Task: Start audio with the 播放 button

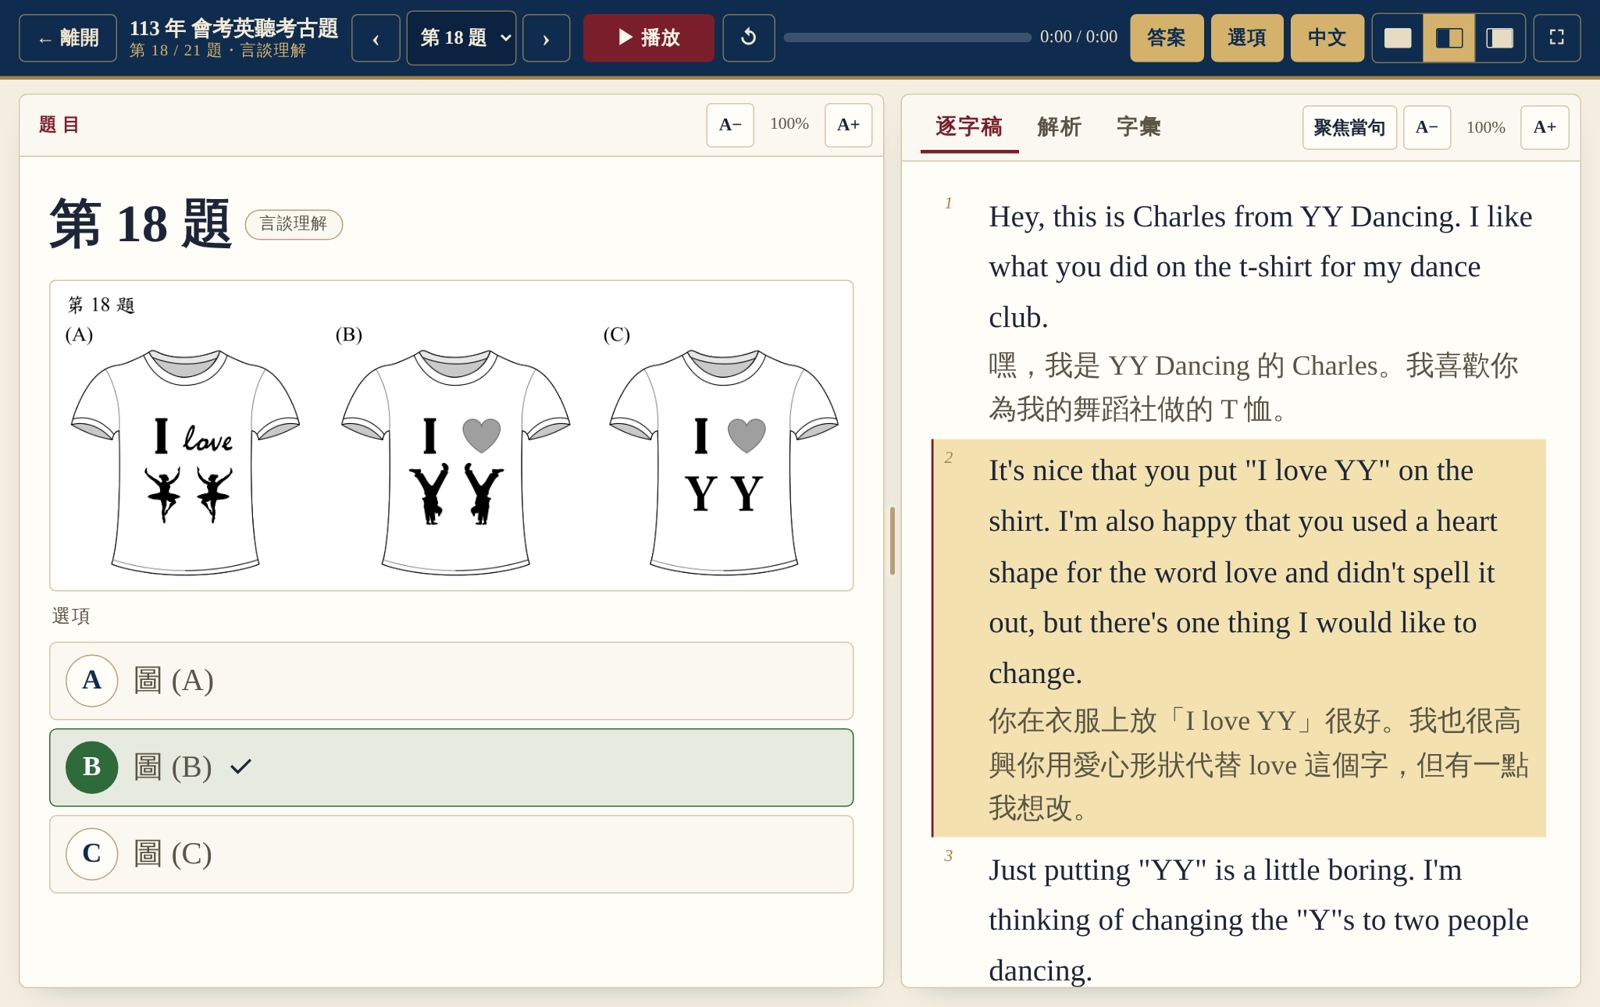Action: (x=649, y=38)
